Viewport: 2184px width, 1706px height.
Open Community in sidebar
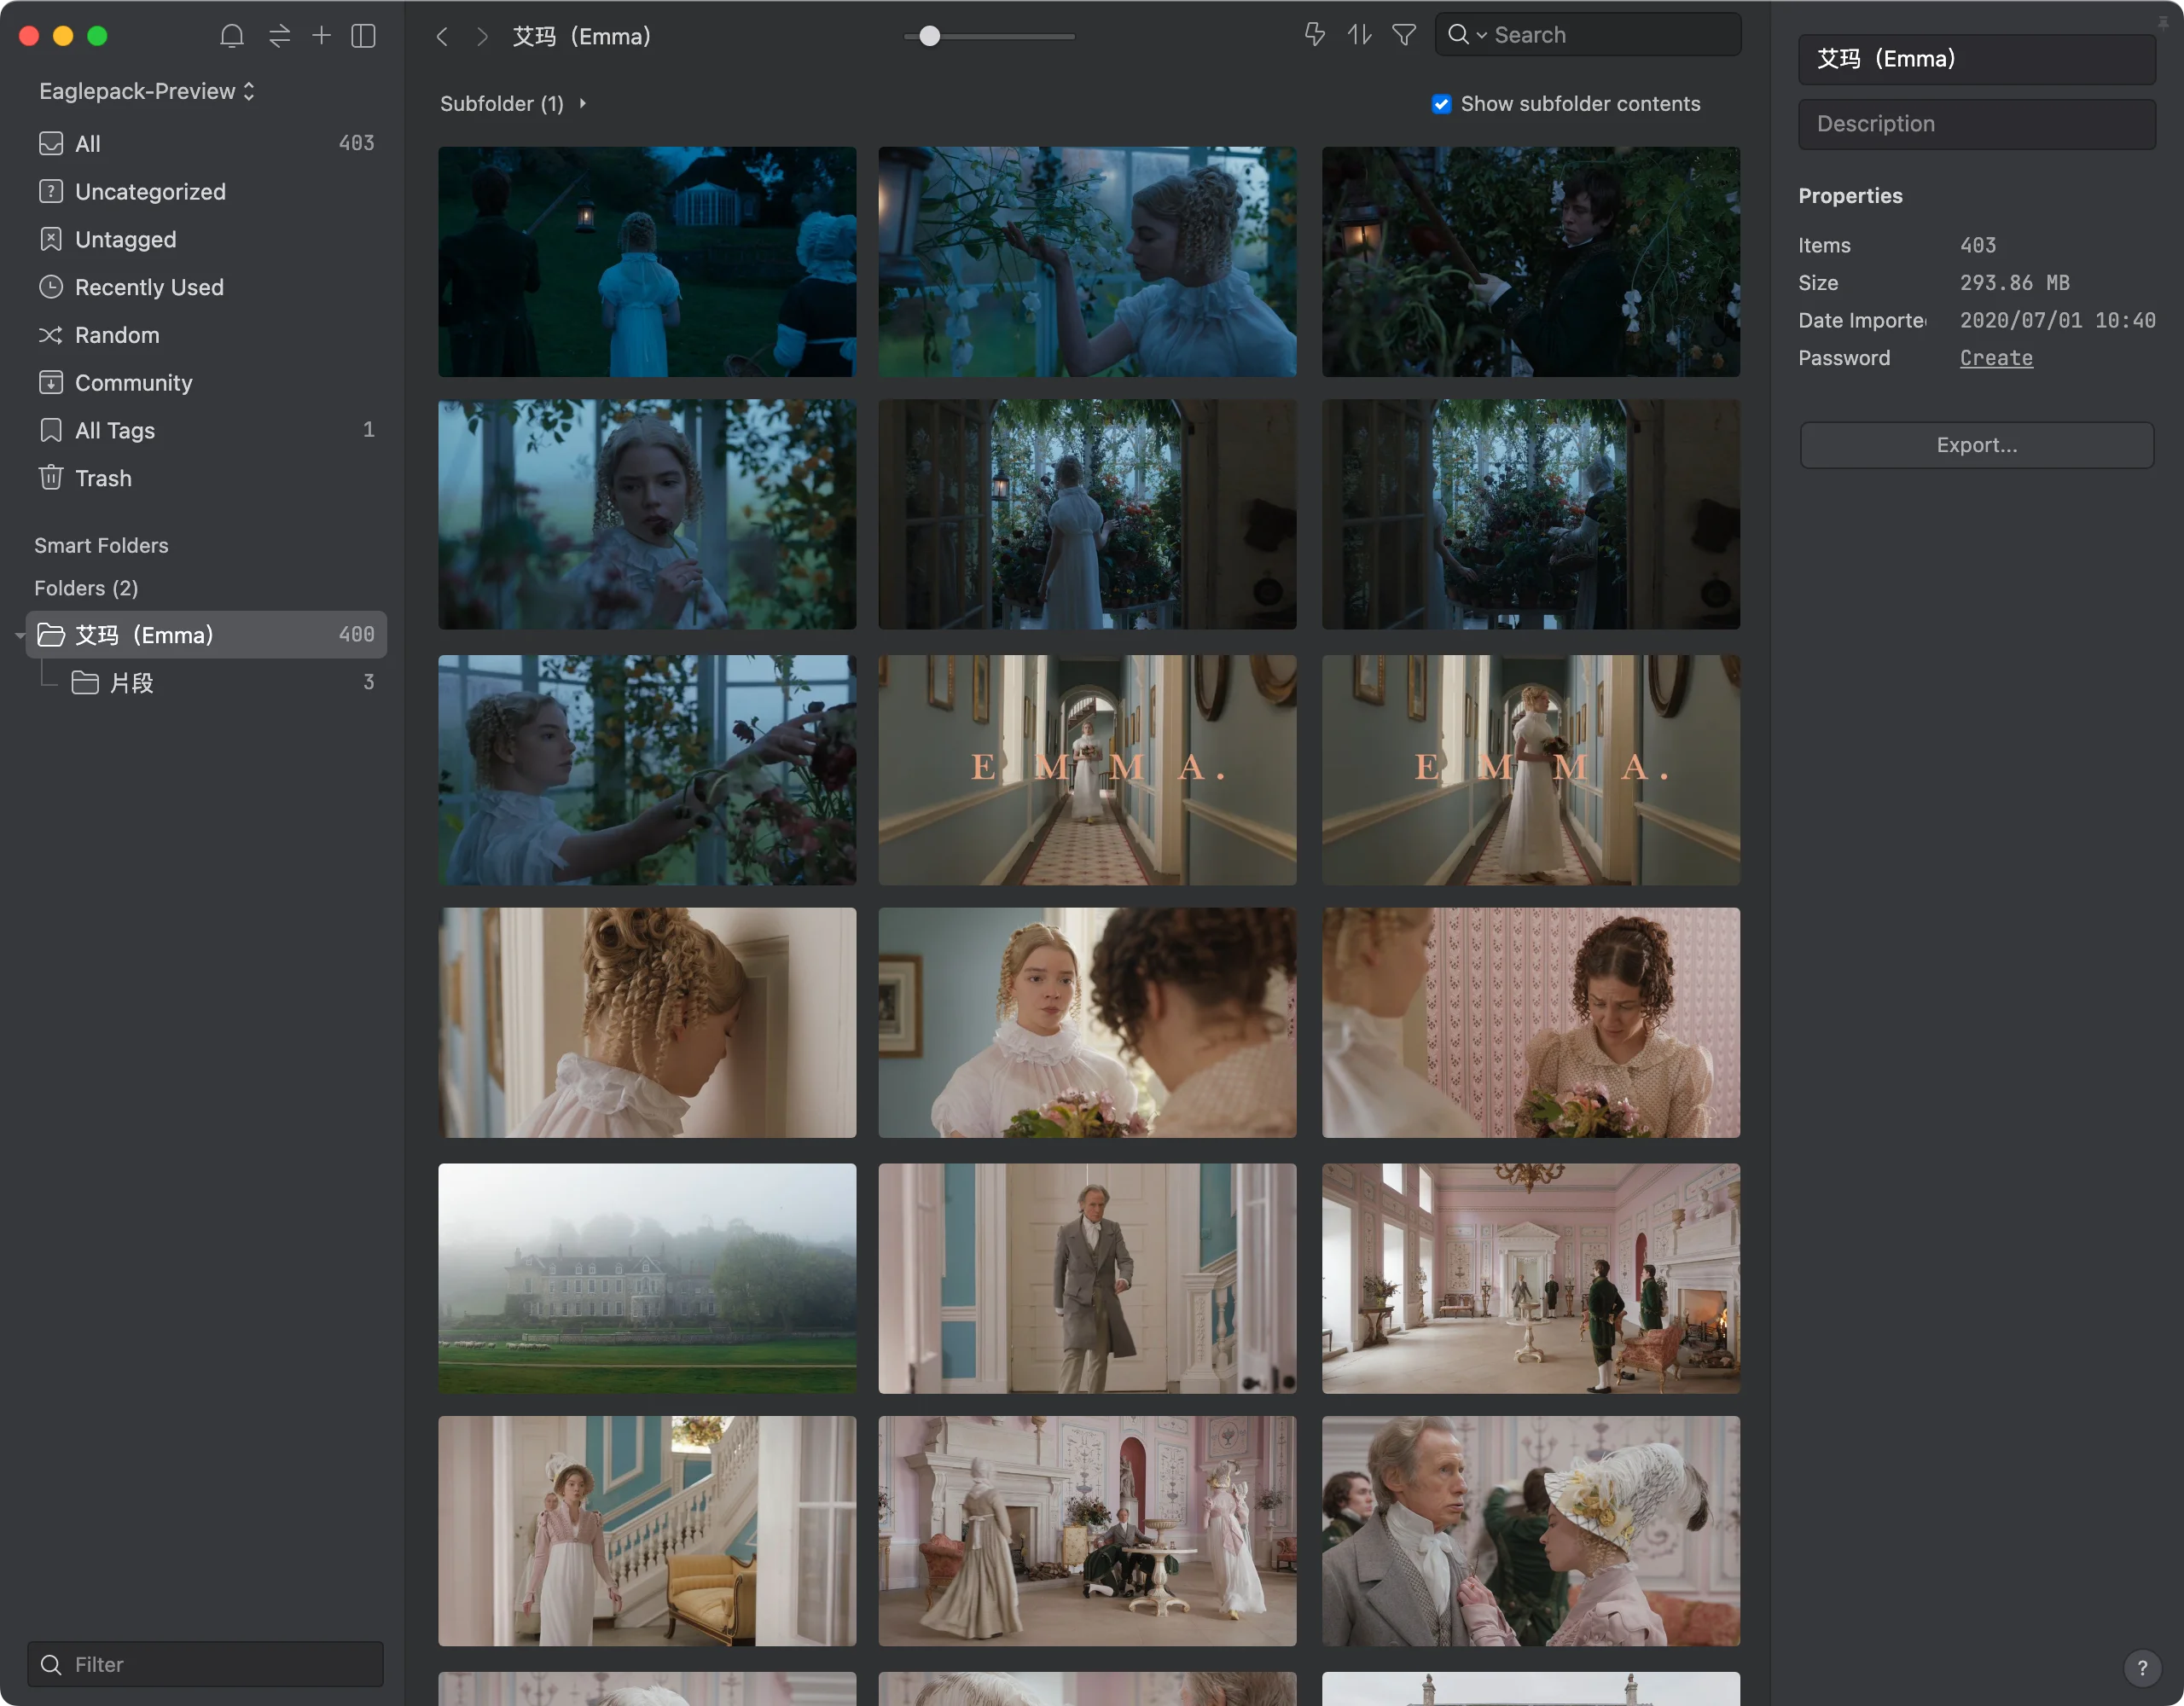(x=205, y=382)
